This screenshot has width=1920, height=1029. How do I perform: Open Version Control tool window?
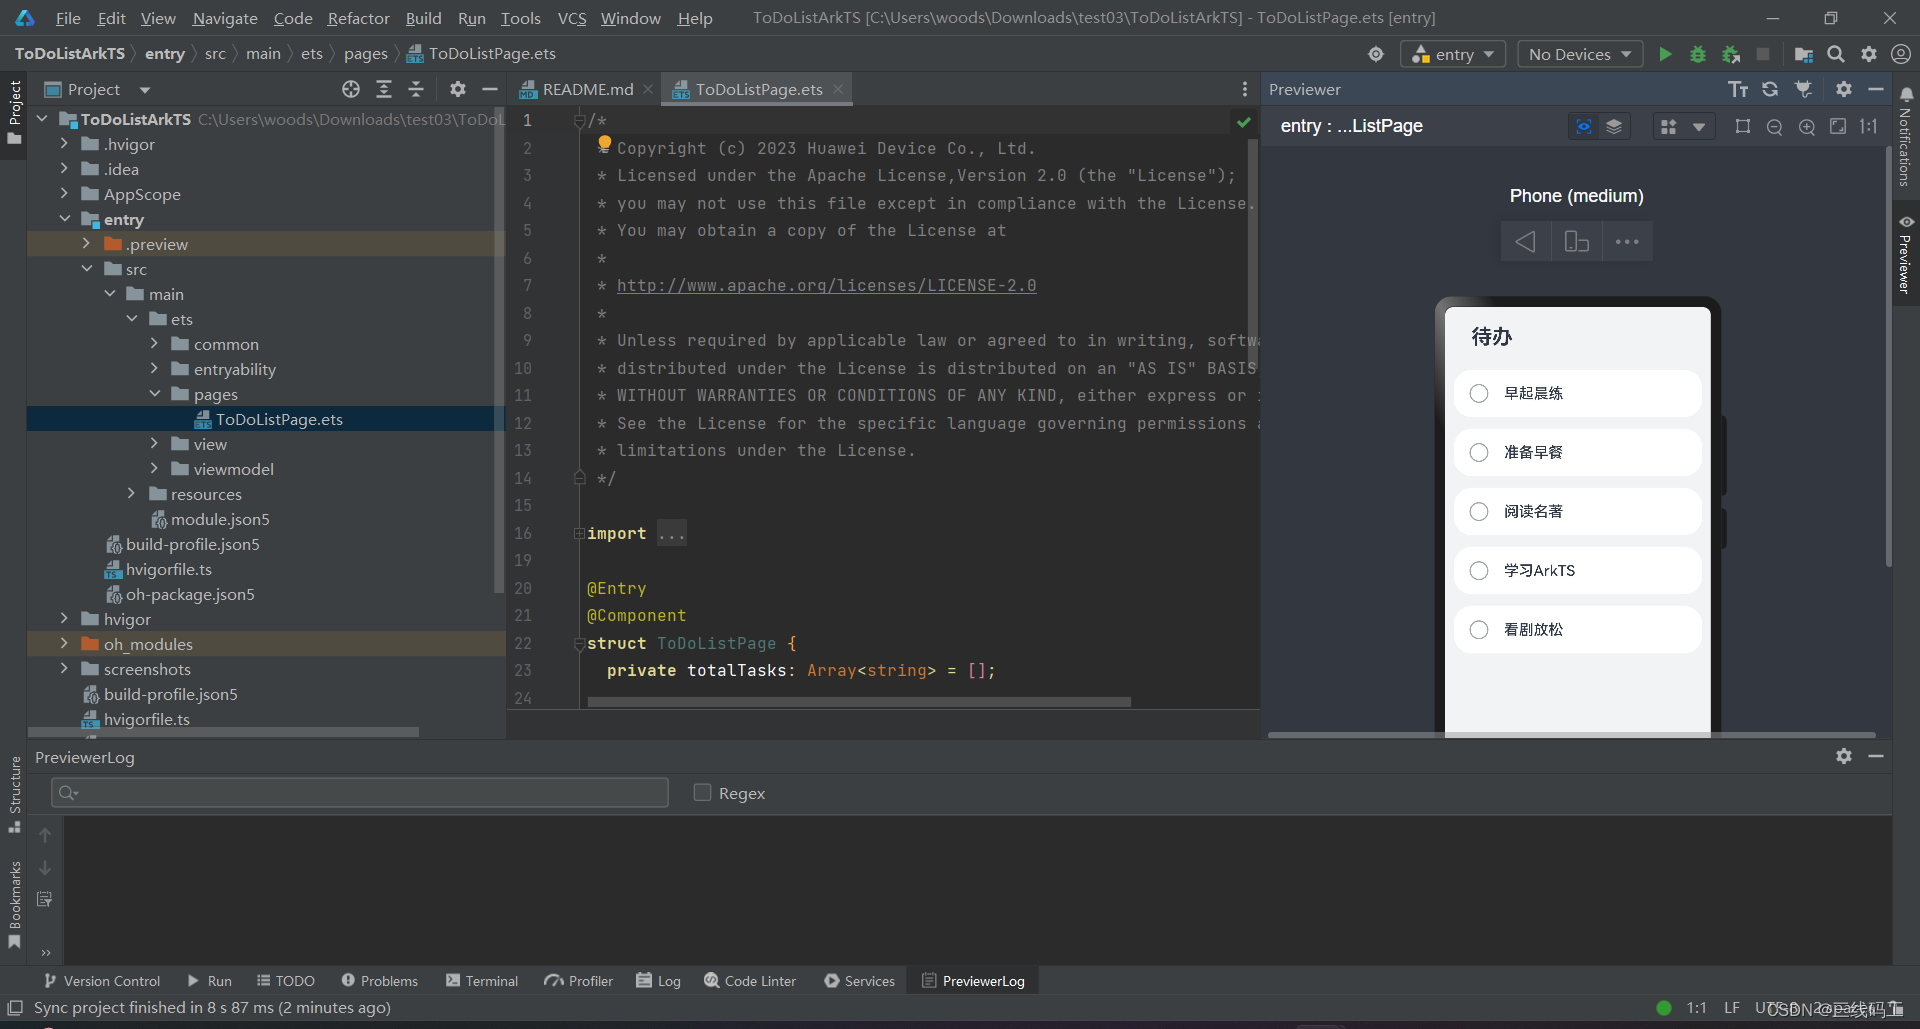[101, 981]
